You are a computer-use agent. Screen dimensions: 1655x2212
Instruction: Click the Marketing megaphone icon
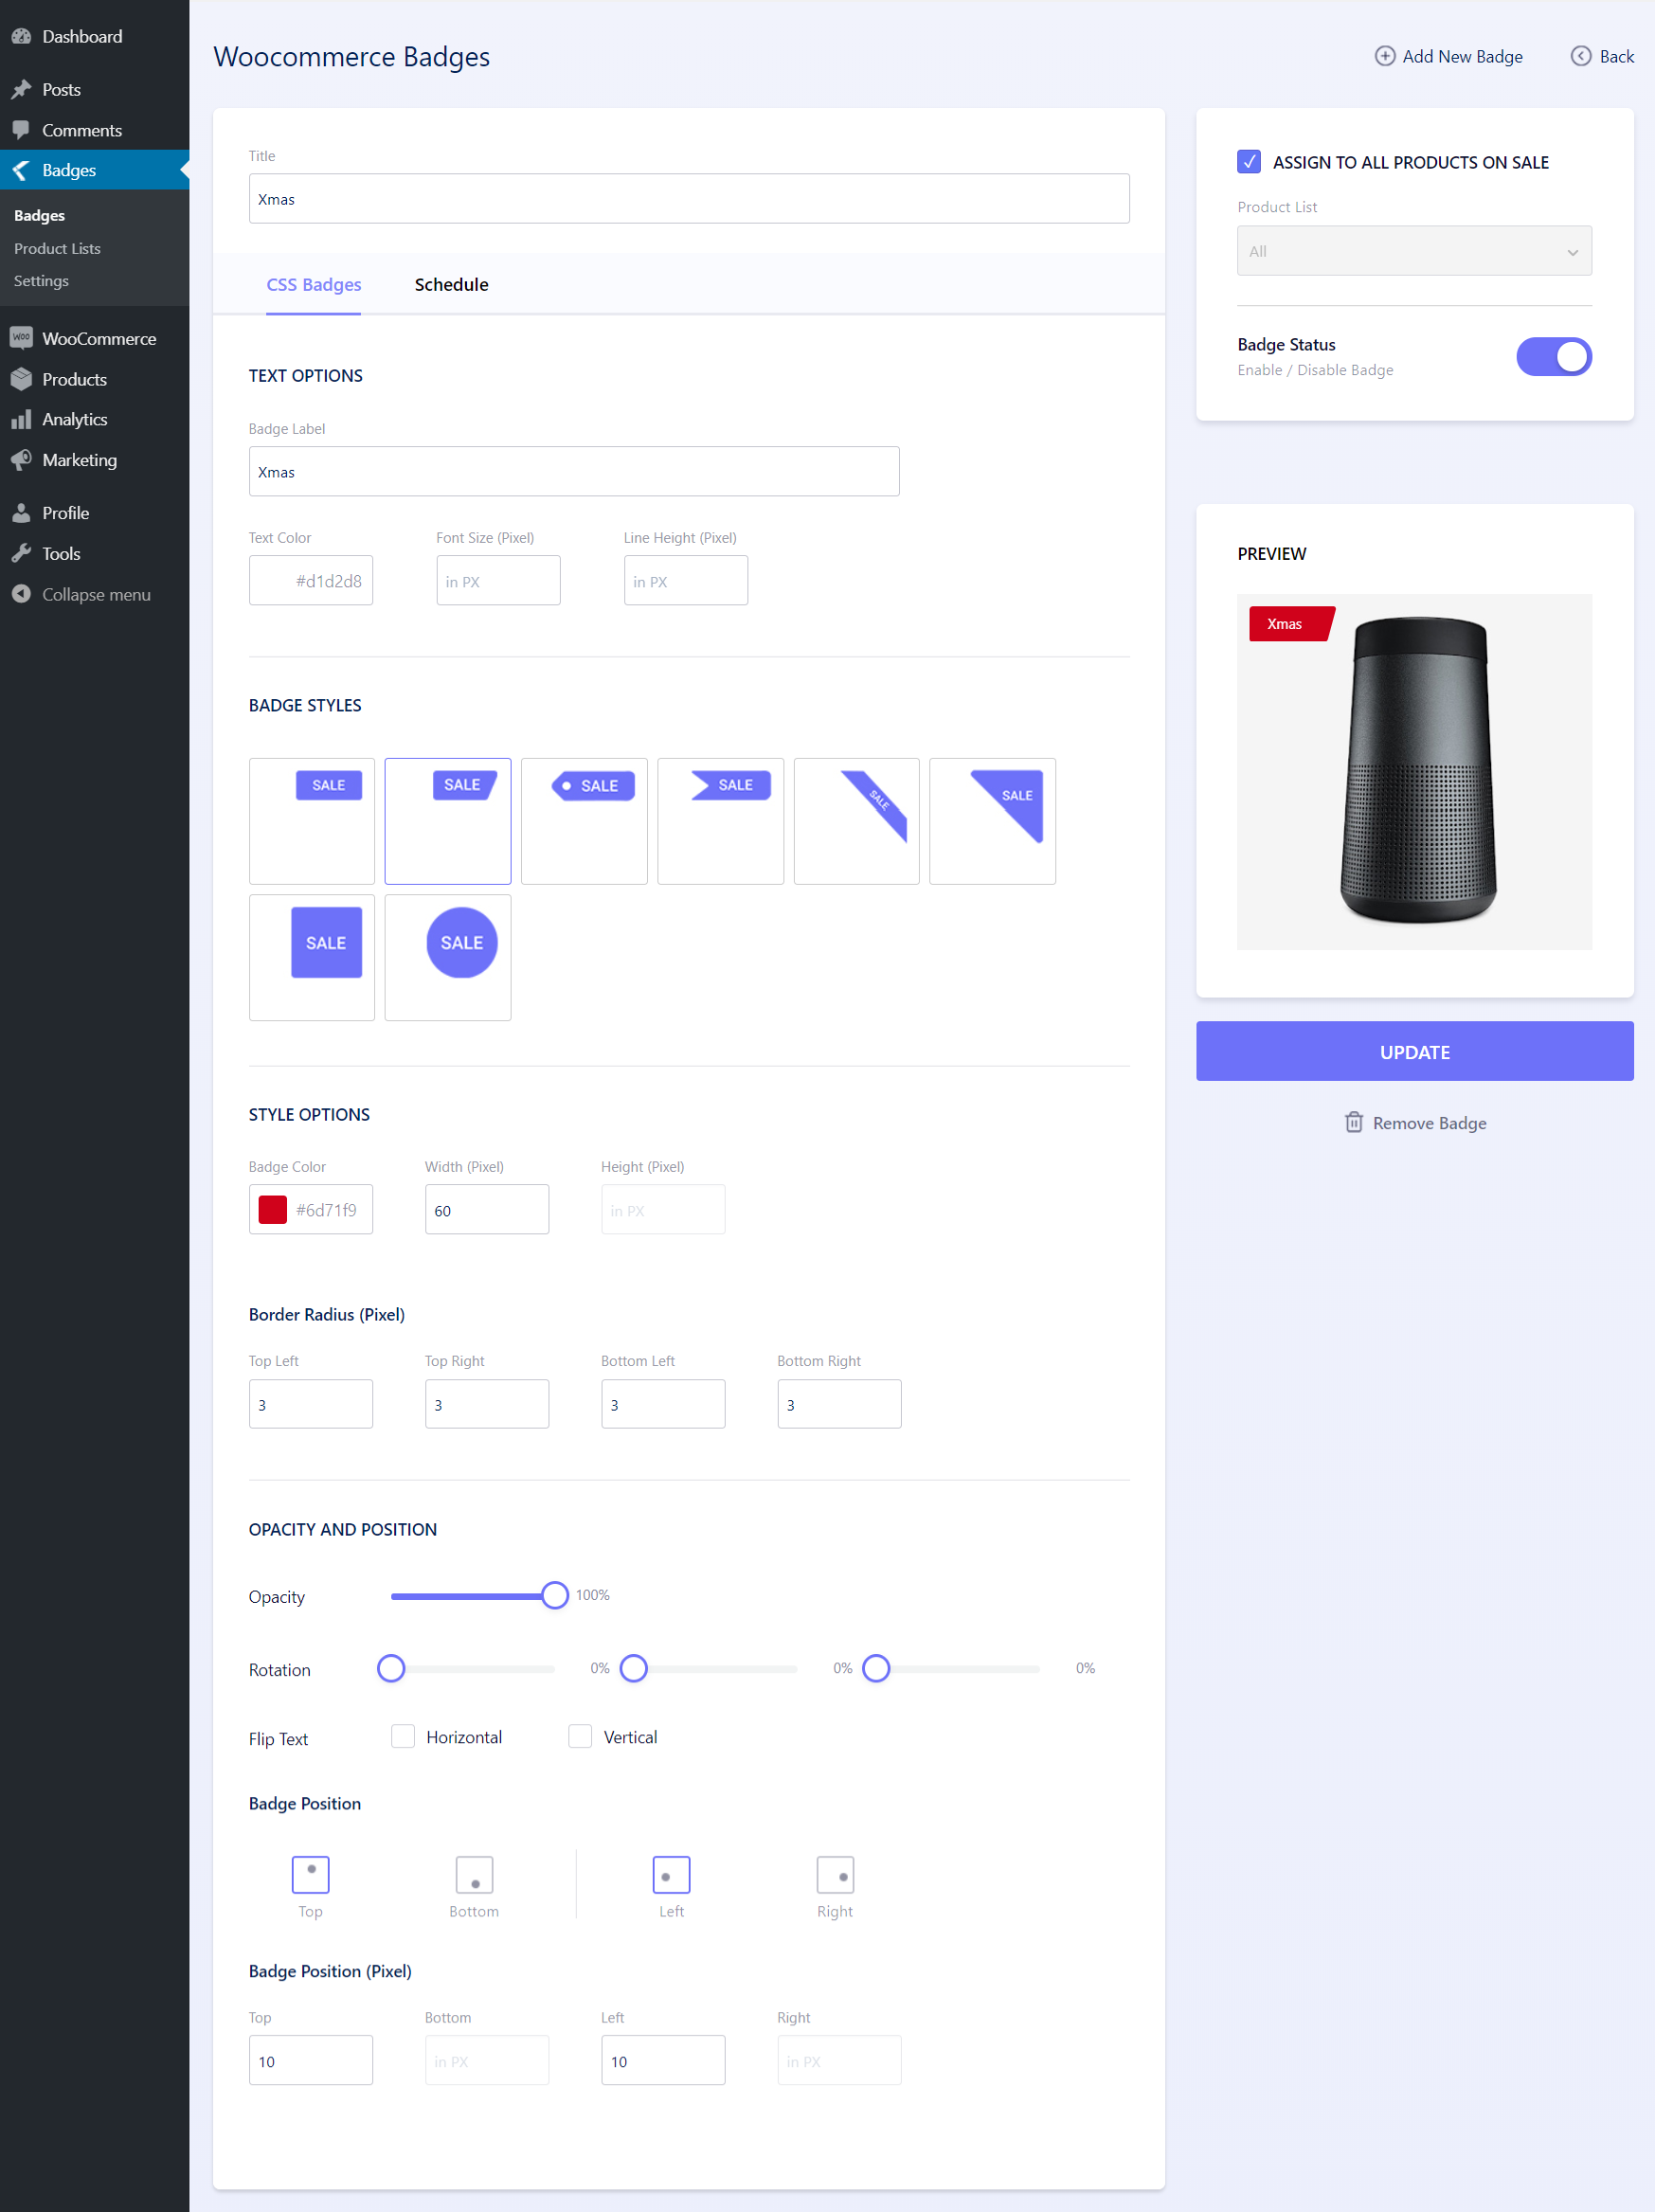(21, 460)
